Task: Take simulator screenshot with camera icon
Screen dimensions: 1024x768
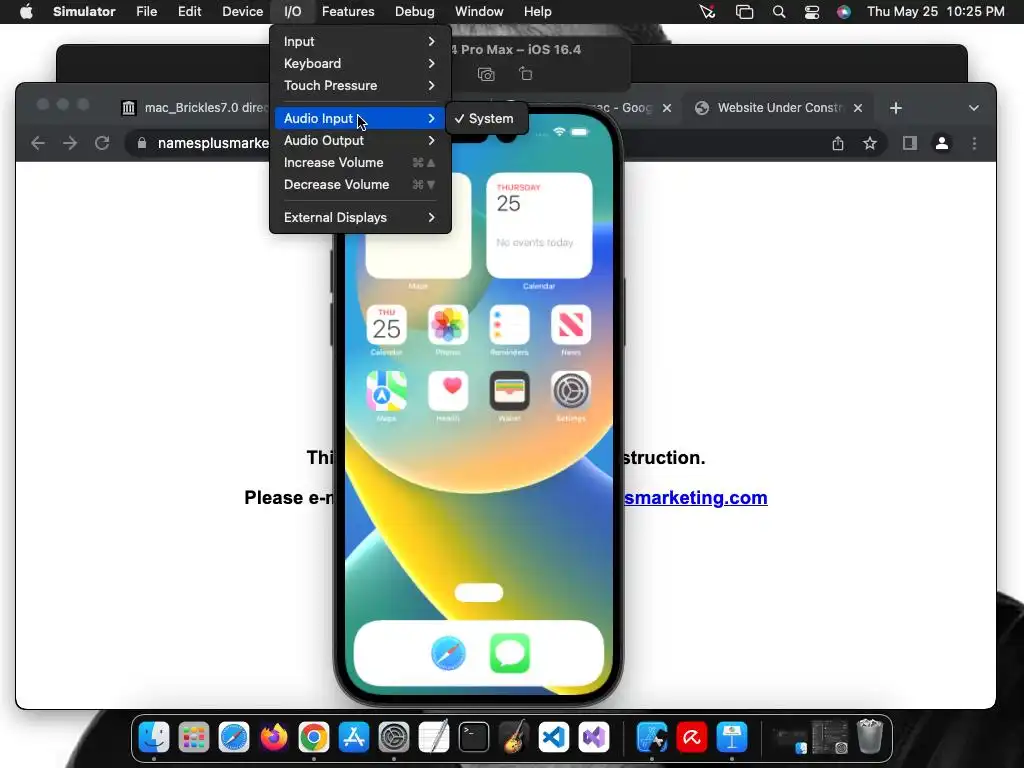Action: (x=486, y=74)
